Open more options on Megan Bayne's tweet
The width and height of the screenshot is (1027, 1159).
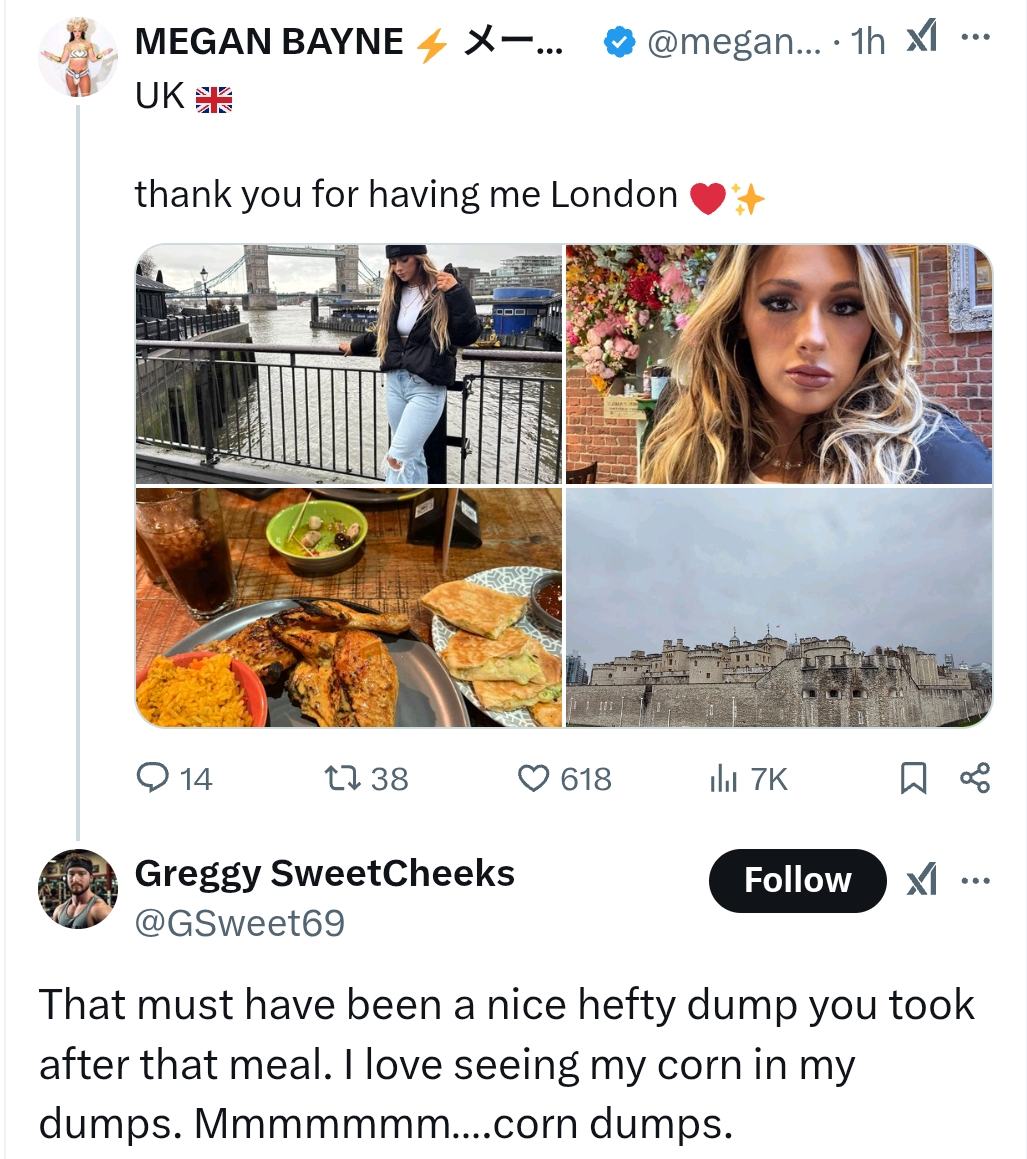tap(975, 39)
